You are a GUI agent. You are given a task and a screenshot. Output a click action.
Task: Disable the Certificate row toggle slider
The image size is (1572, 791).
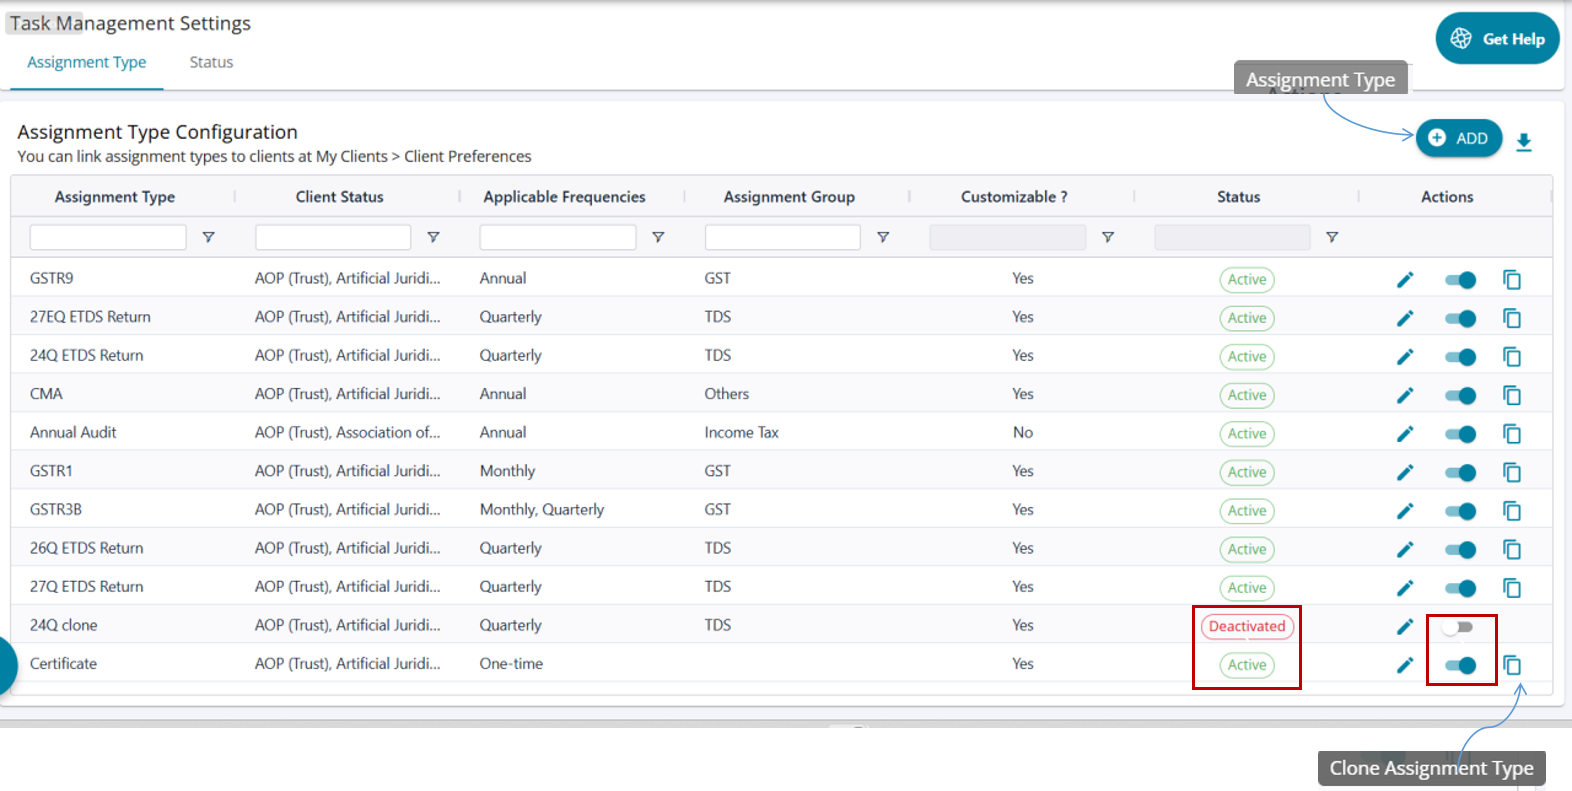pos(1460,665)
